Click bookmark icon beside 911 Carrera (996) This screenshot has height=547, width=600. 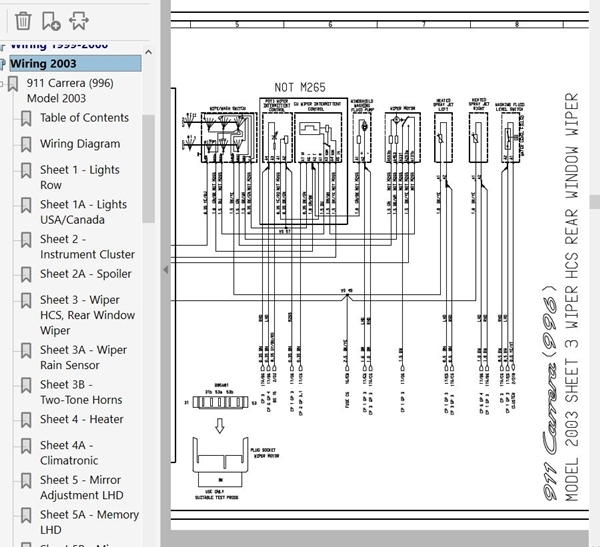(x=13, y=84)
